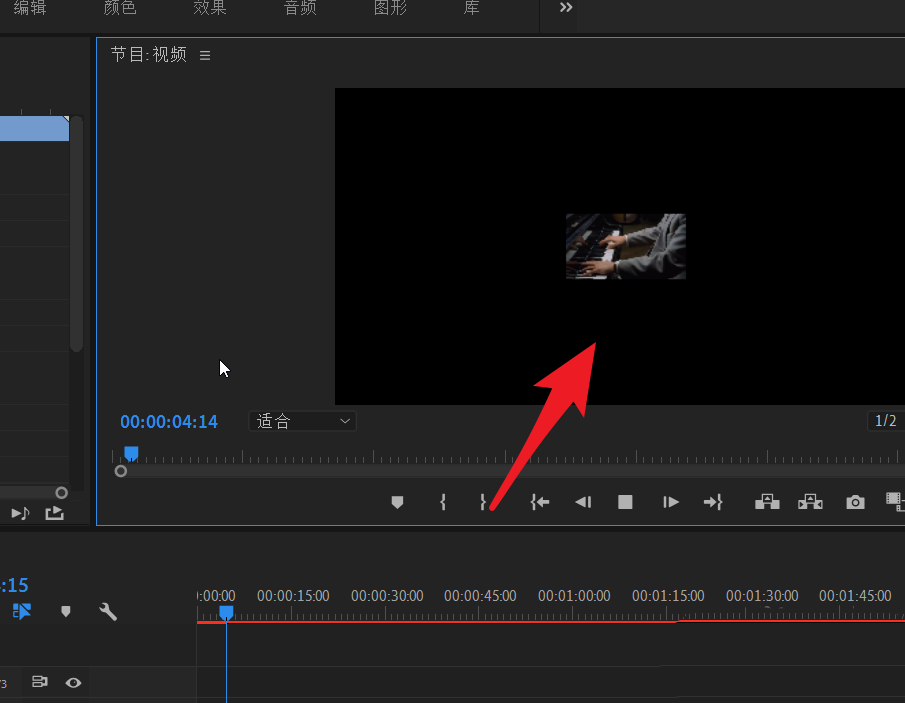Toggle linked selection in the timeline

[23, 611]
